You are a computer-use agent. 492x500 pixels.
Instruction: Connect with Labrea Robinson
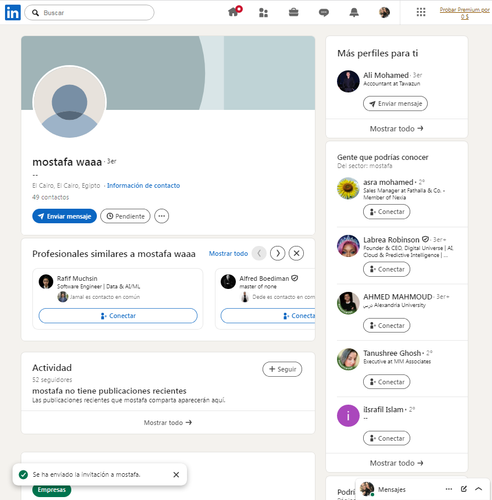pos(387,269)
